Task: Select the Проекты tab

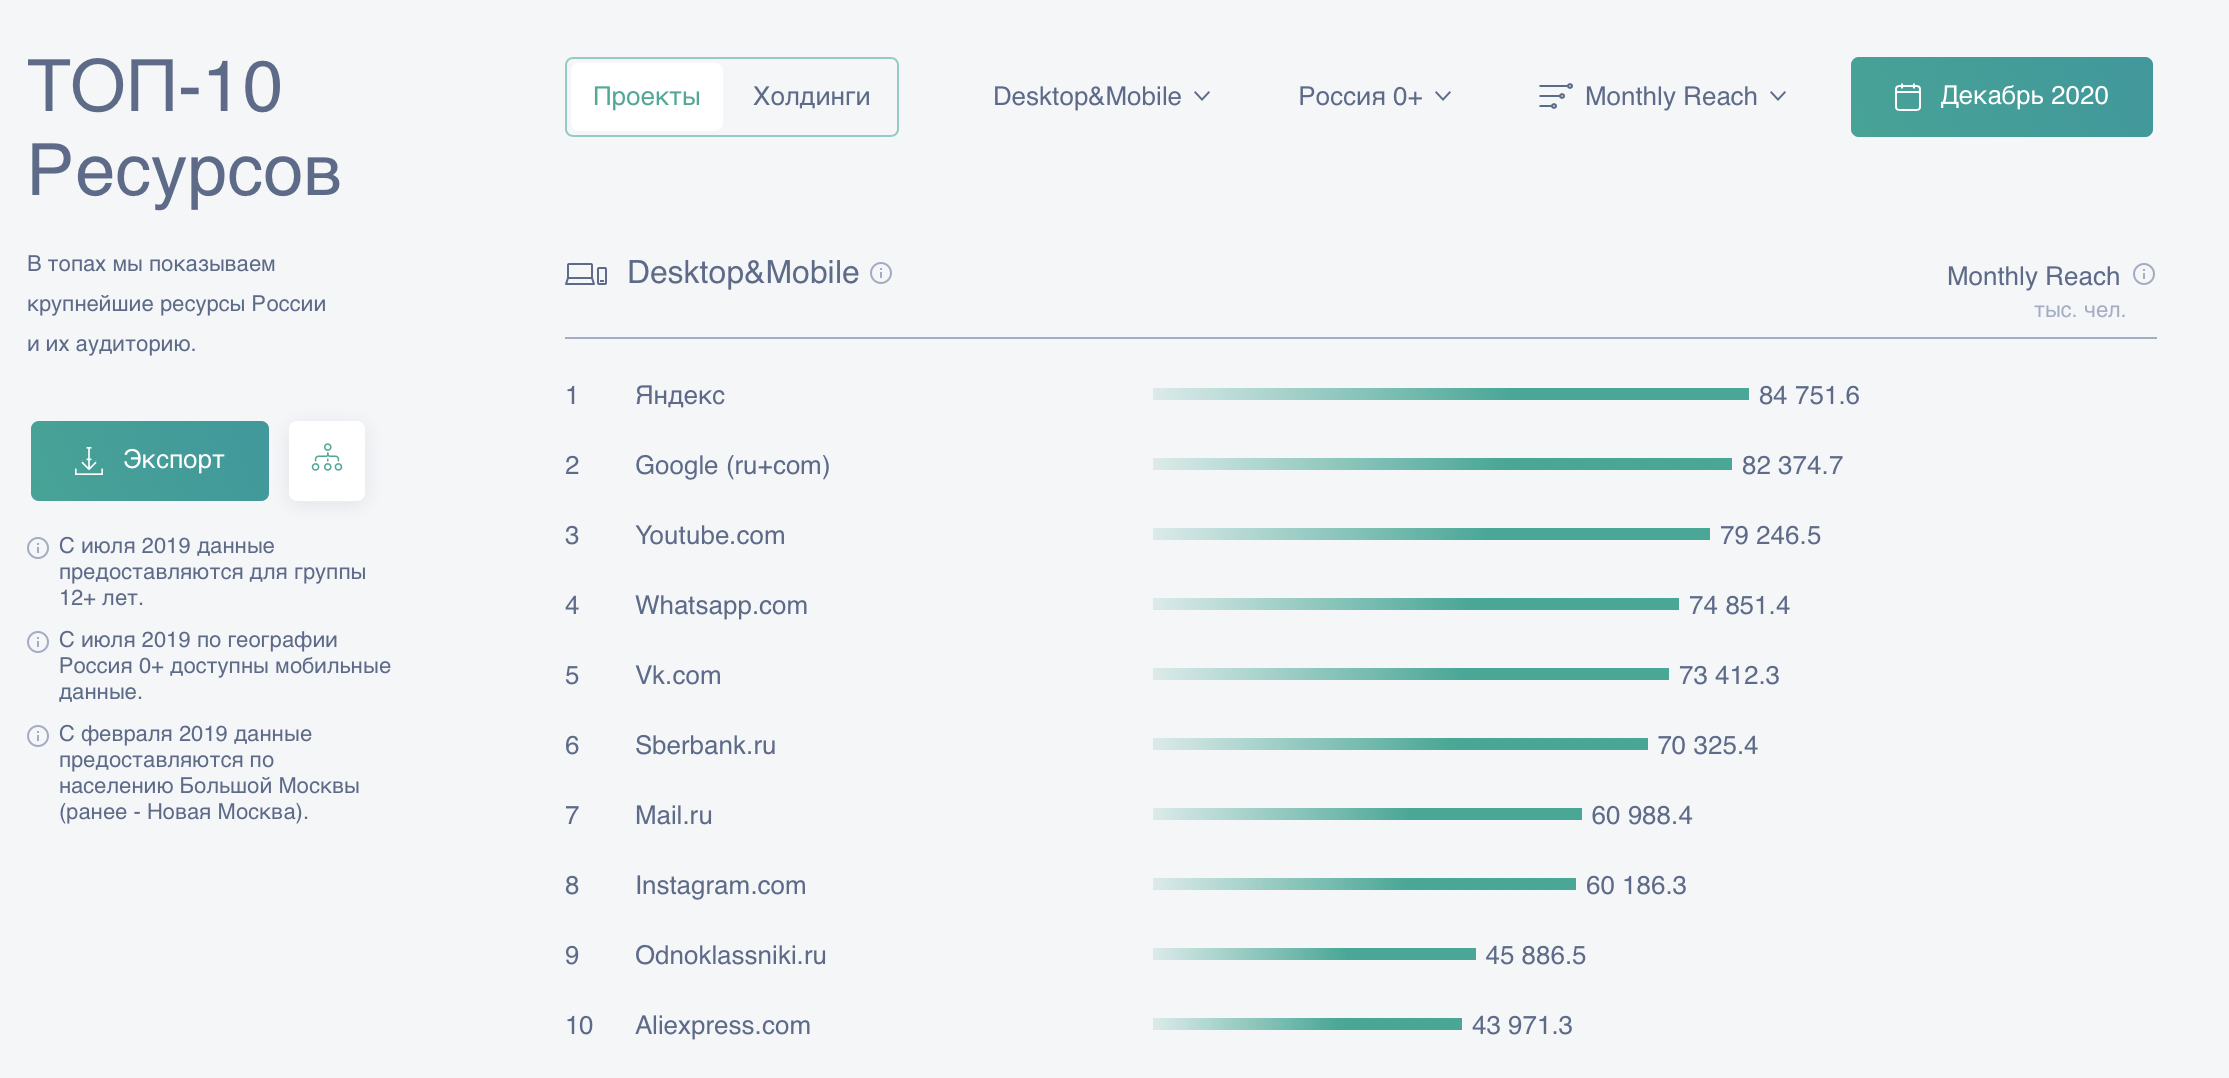Action: click(x=647, y=96)
